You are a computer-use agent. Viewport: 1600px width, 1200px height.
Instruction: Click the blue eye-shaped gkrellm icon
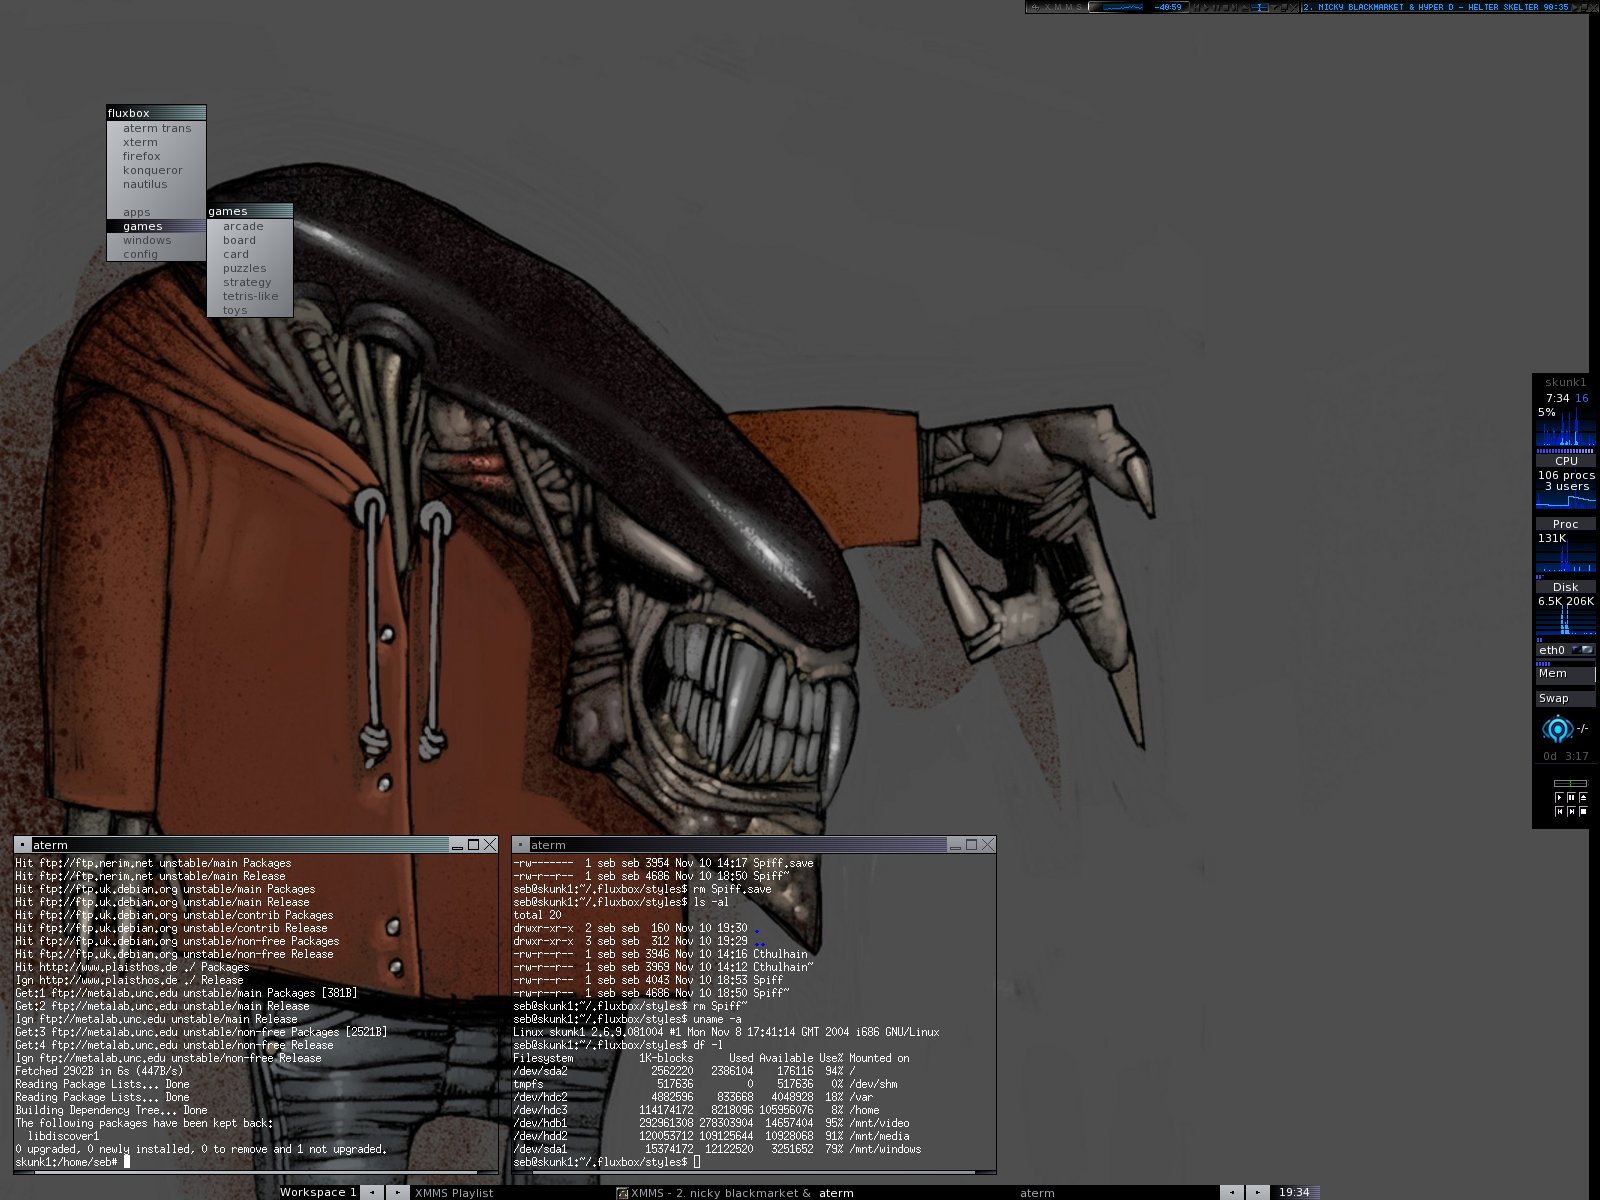click(1556, 729)
